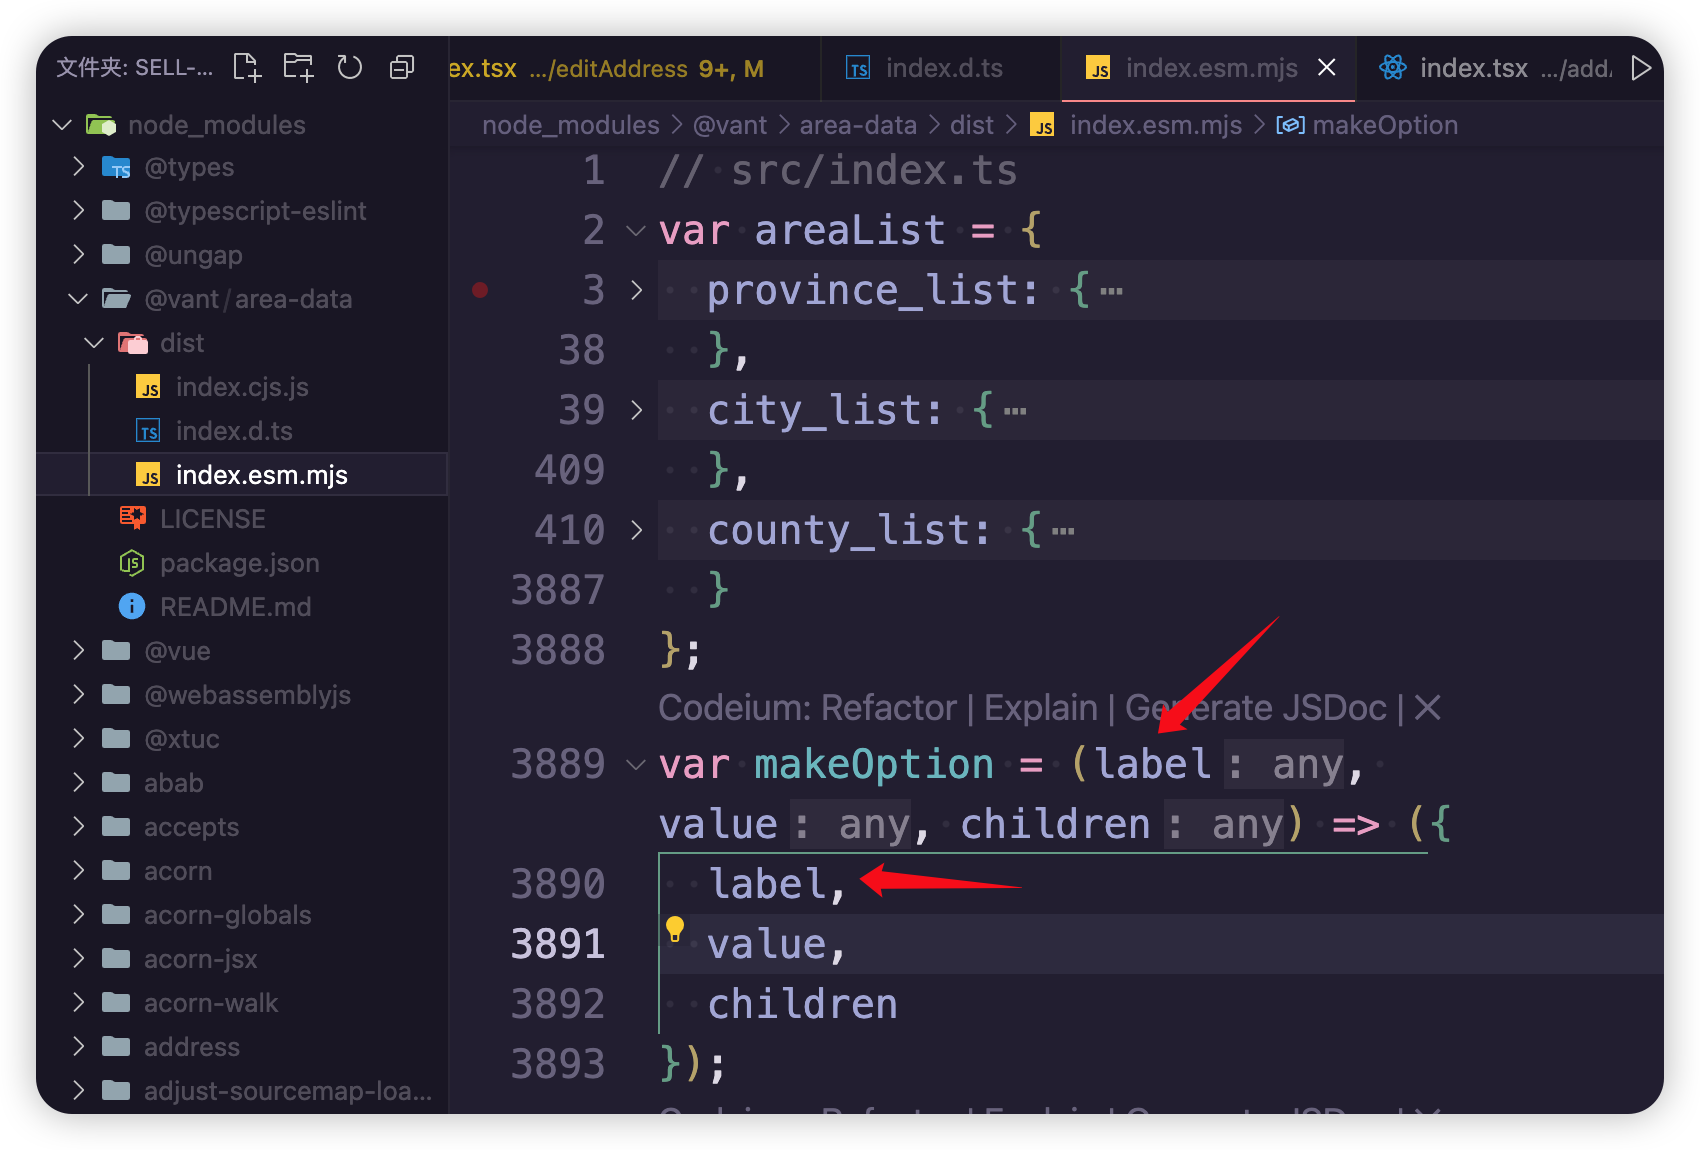This screenshot has height=1150, width=1700.
Task: Run the file with the play icon
Action: (x=1641, y=68)
